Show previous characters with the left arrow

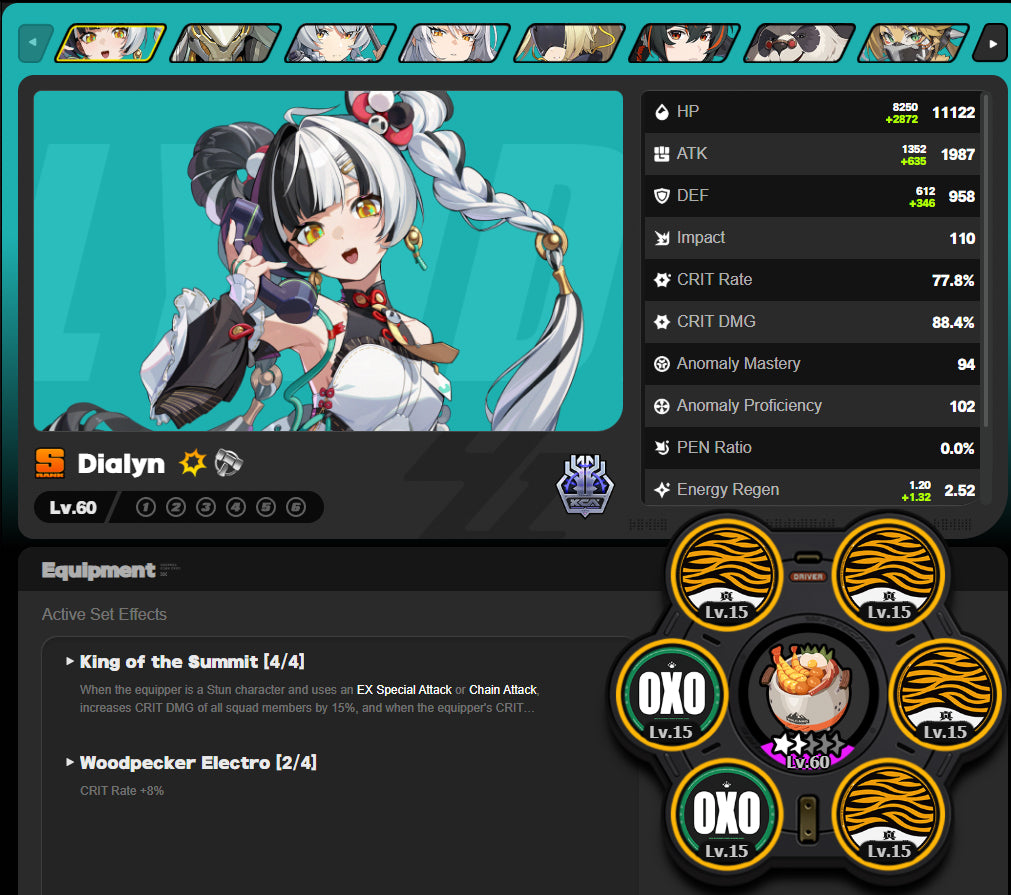(x=34, y=44)
